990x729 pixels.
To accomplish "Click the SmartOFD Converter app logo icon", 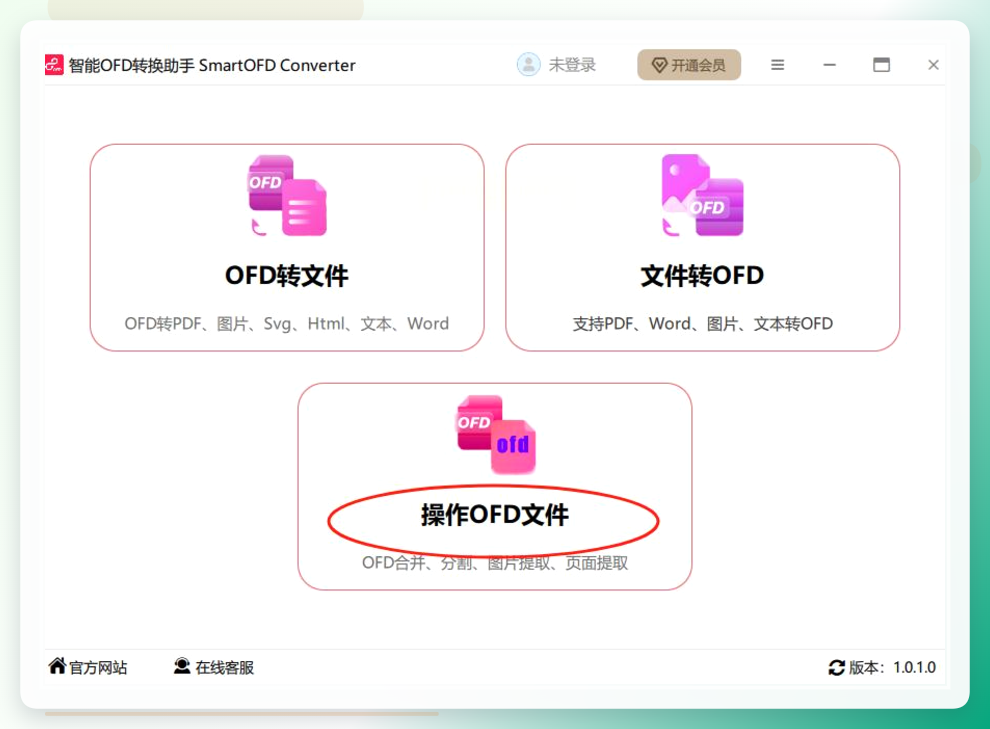I will pos(54,64).
